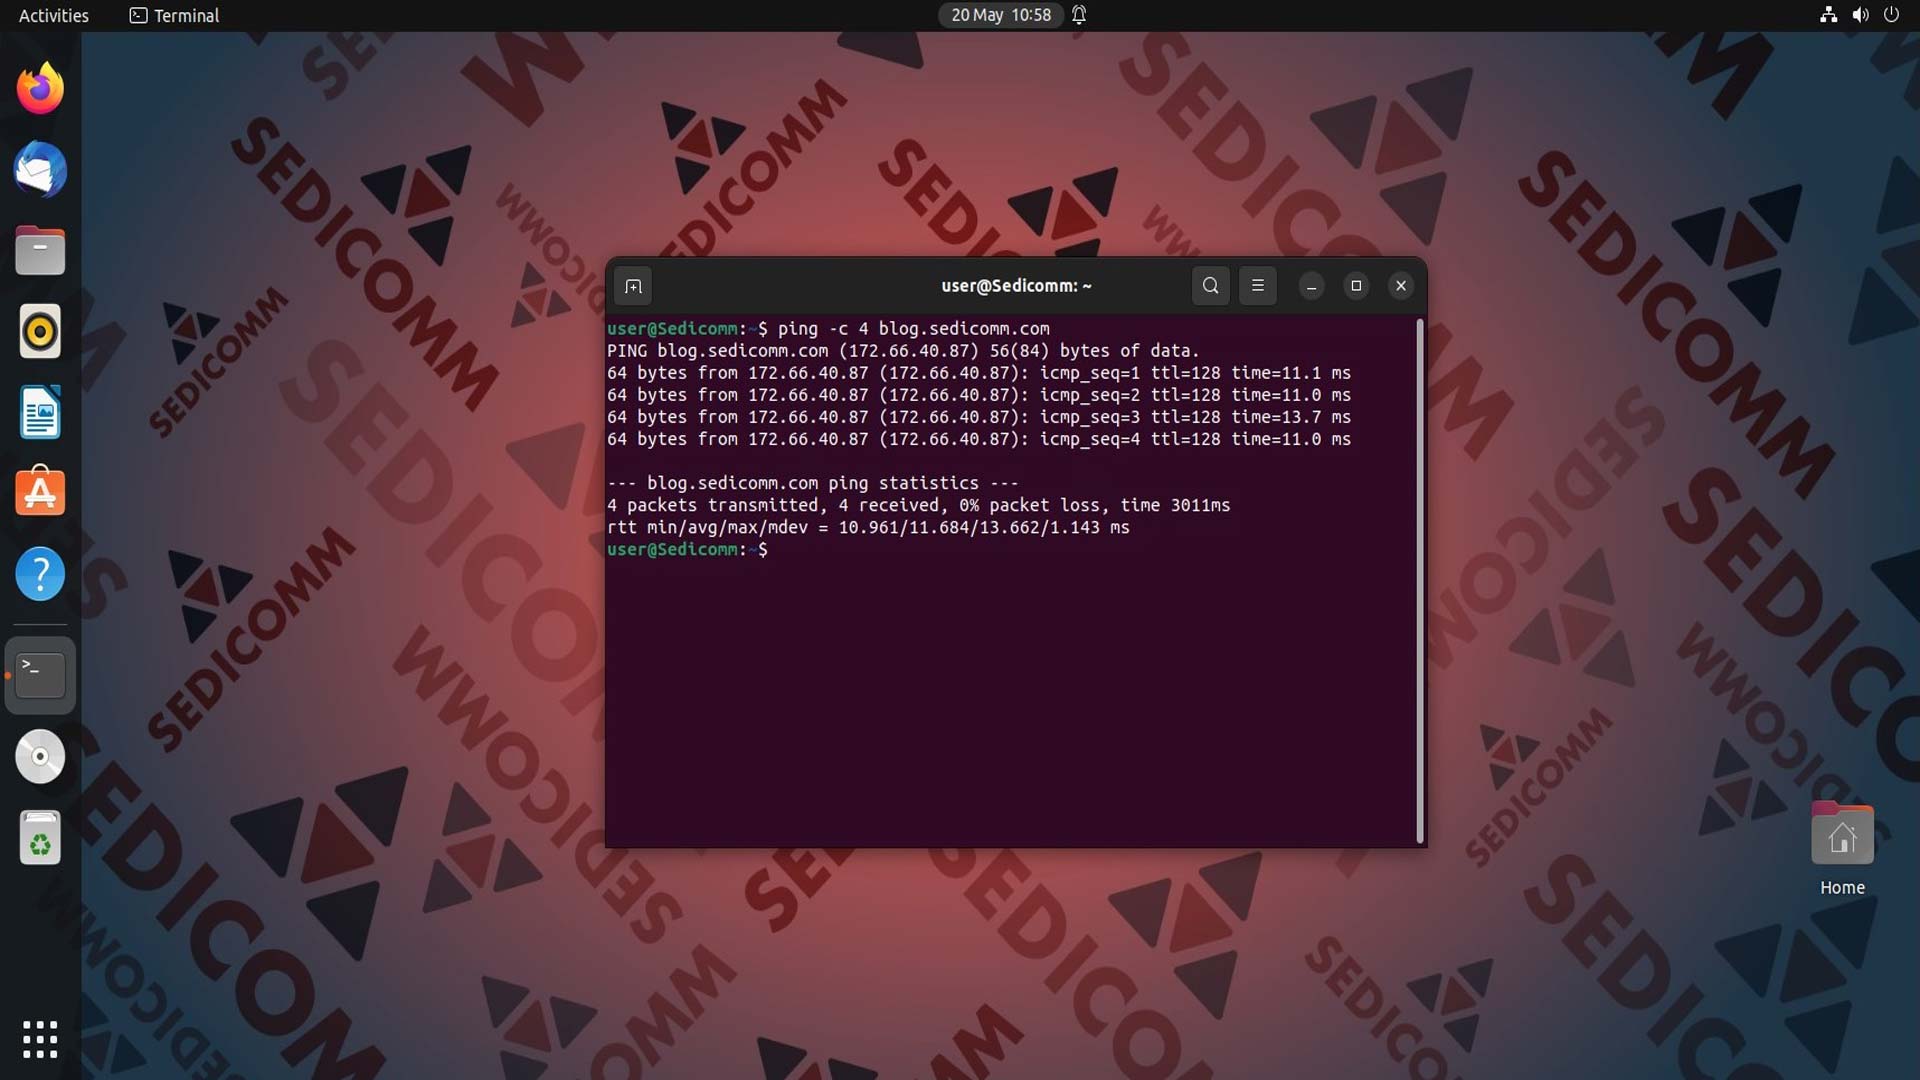Open the disc drive icon in dock

click(x=40, y=756)
